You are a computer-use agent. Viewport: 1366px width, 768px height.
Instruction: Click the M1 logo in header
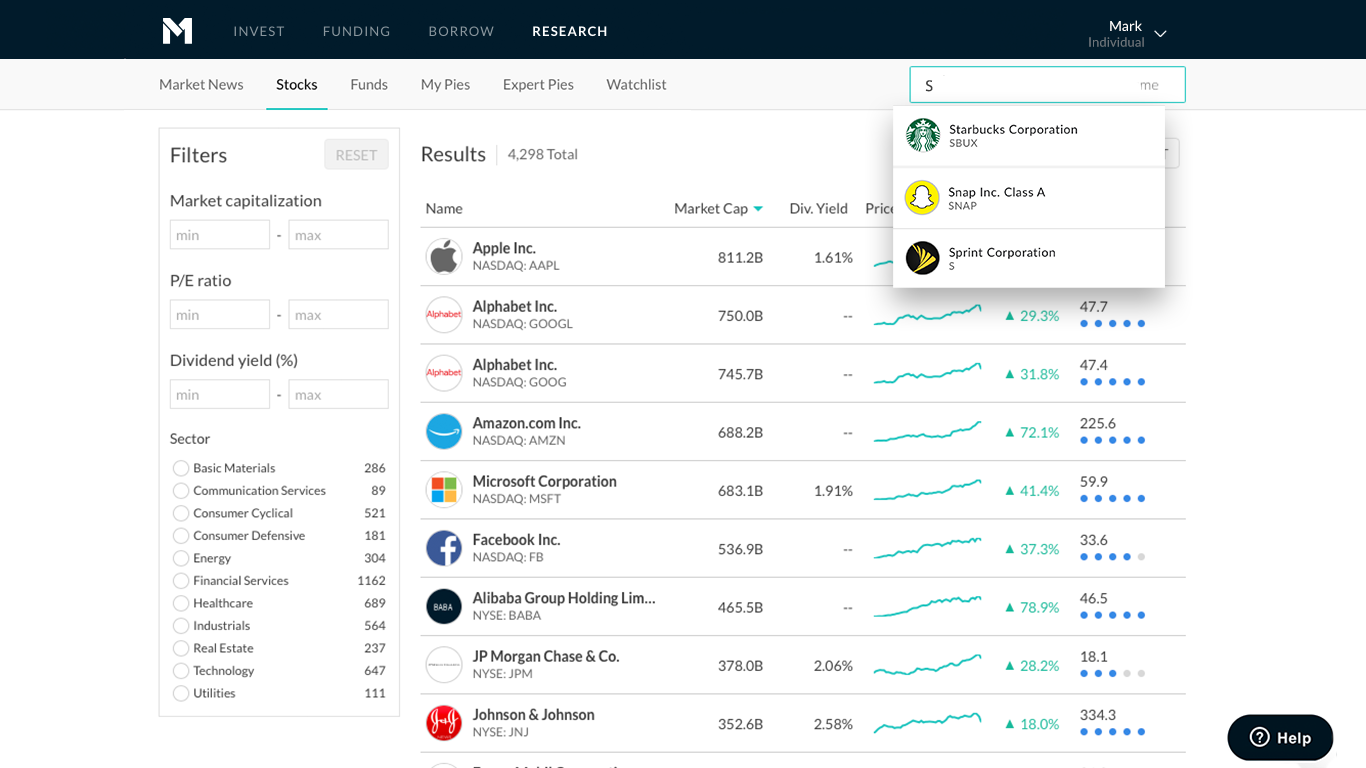point(177,31)
